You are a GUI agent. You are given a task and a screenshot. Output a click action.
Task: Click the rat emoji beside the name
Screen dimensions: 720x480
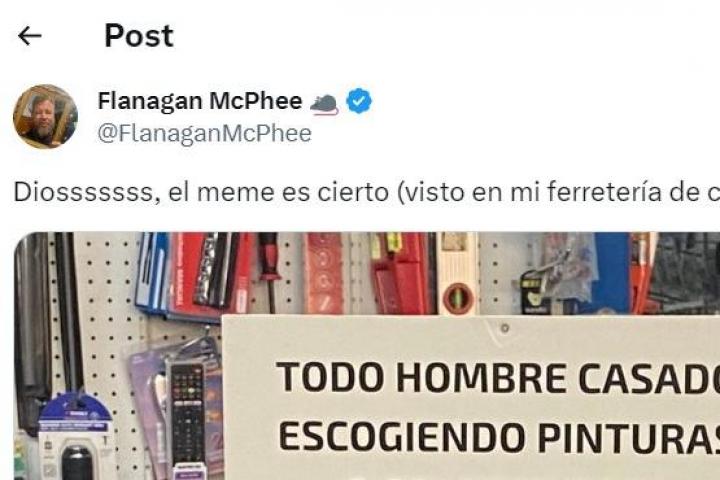(x=324, y=103)
